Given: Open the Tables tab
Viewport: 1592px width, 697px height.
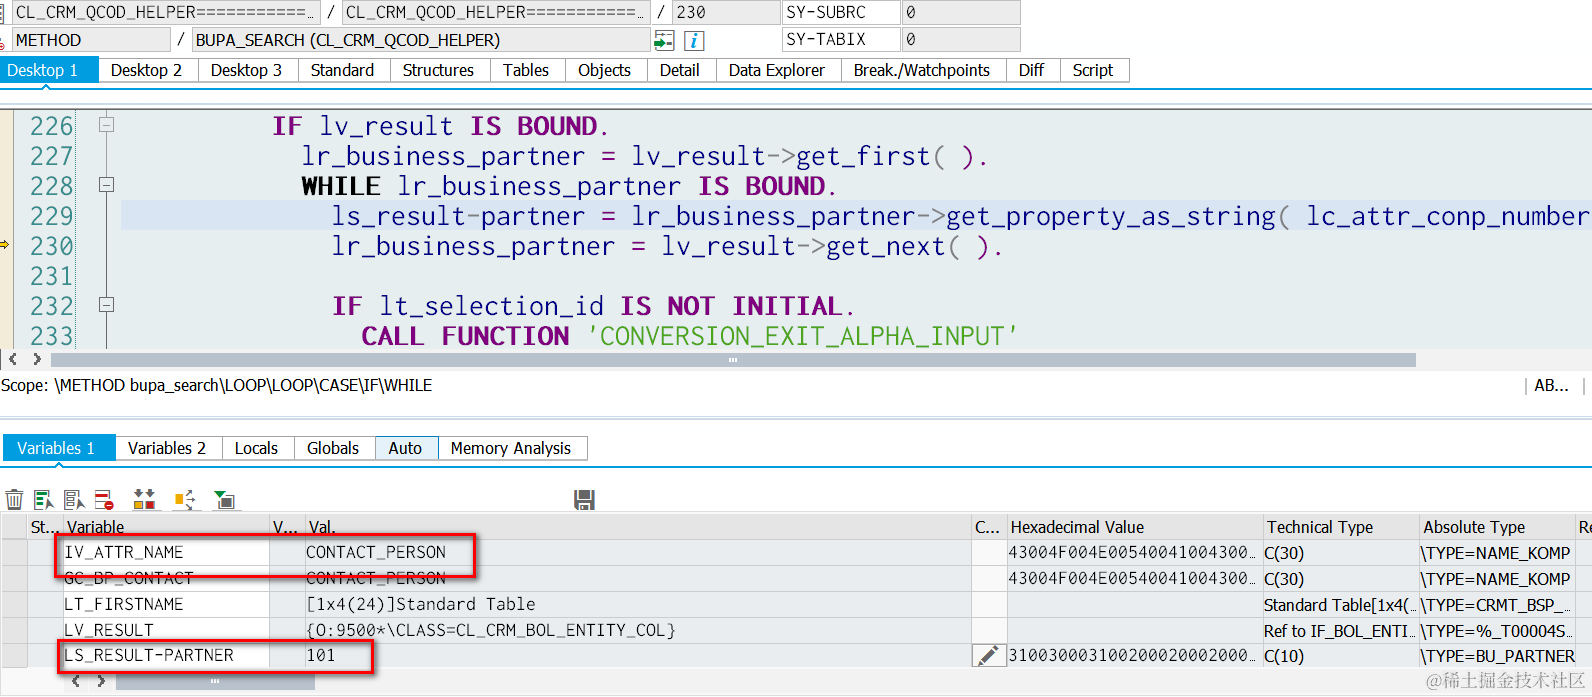Looking at the screenshot, I should pos(526,70).
